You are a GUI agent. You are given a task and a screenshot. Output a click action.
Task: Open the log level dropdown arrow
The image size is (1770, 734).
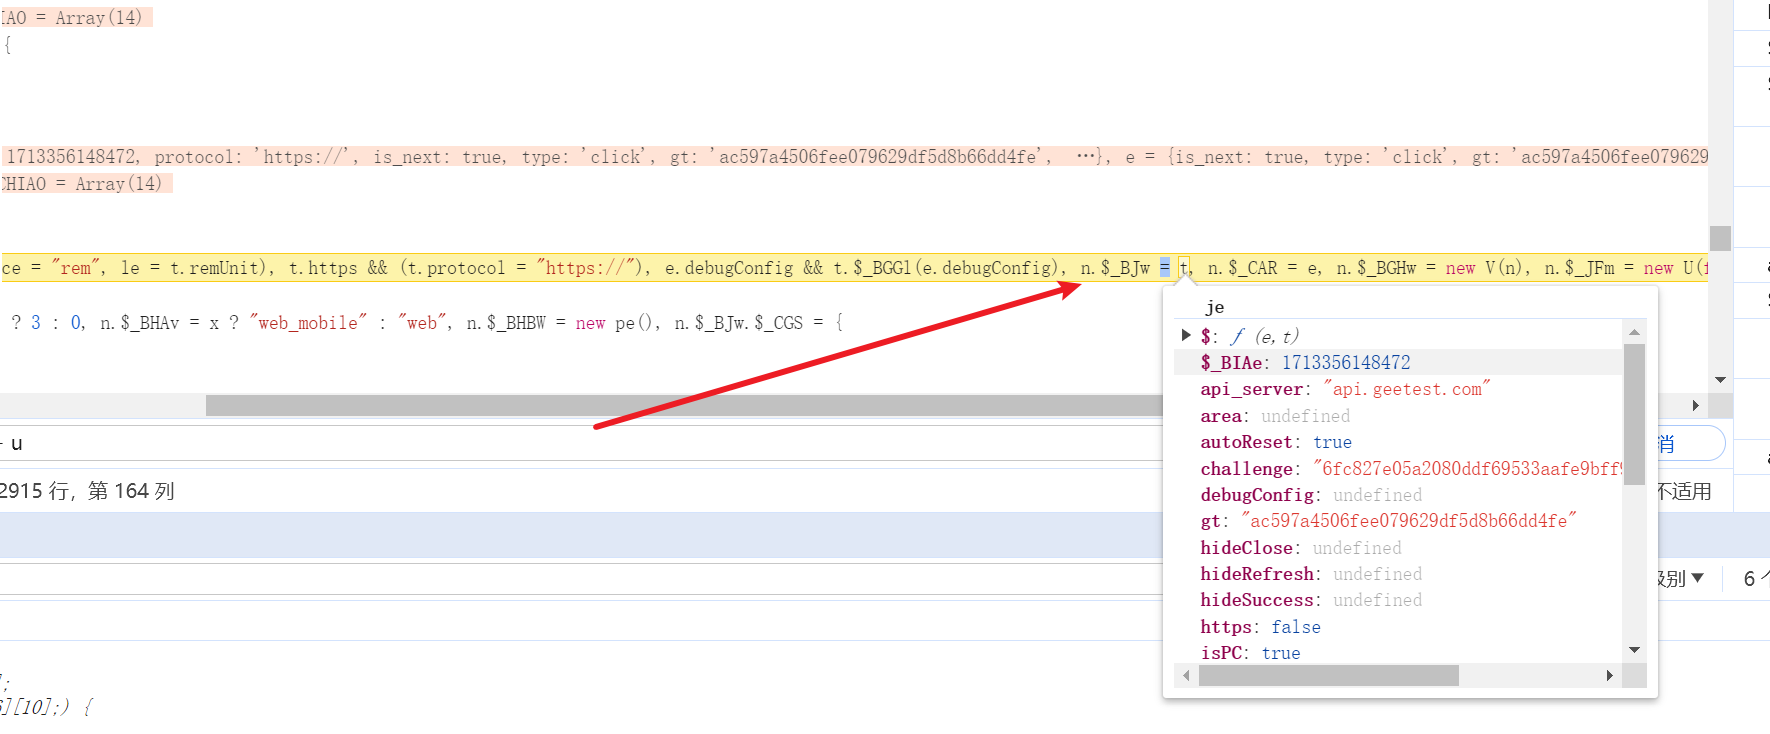click(x=1697, y=578)
